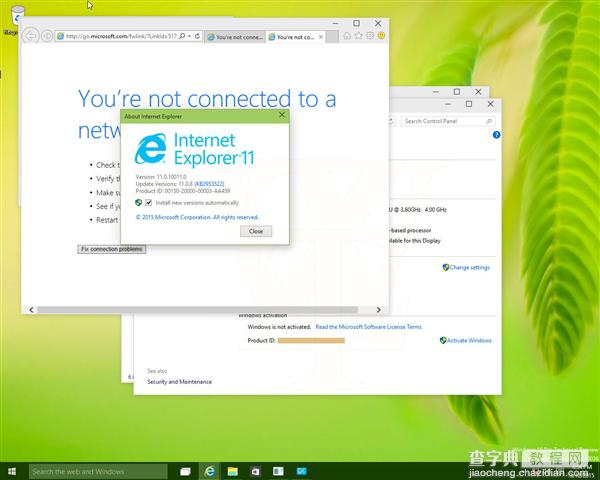
Task: Open "Security and Maintenance" link
Action: (179, 382)
